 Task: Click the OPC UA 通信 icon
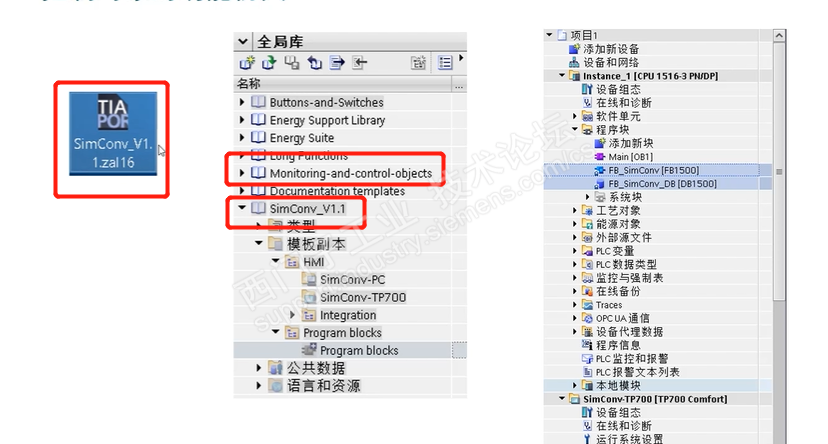pos(587,318)
